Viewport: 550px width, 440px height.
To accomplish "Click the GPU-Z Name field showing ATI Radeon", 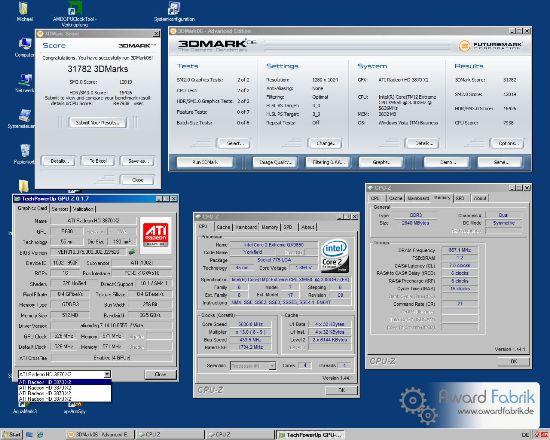I will click(x=93, y=221).
